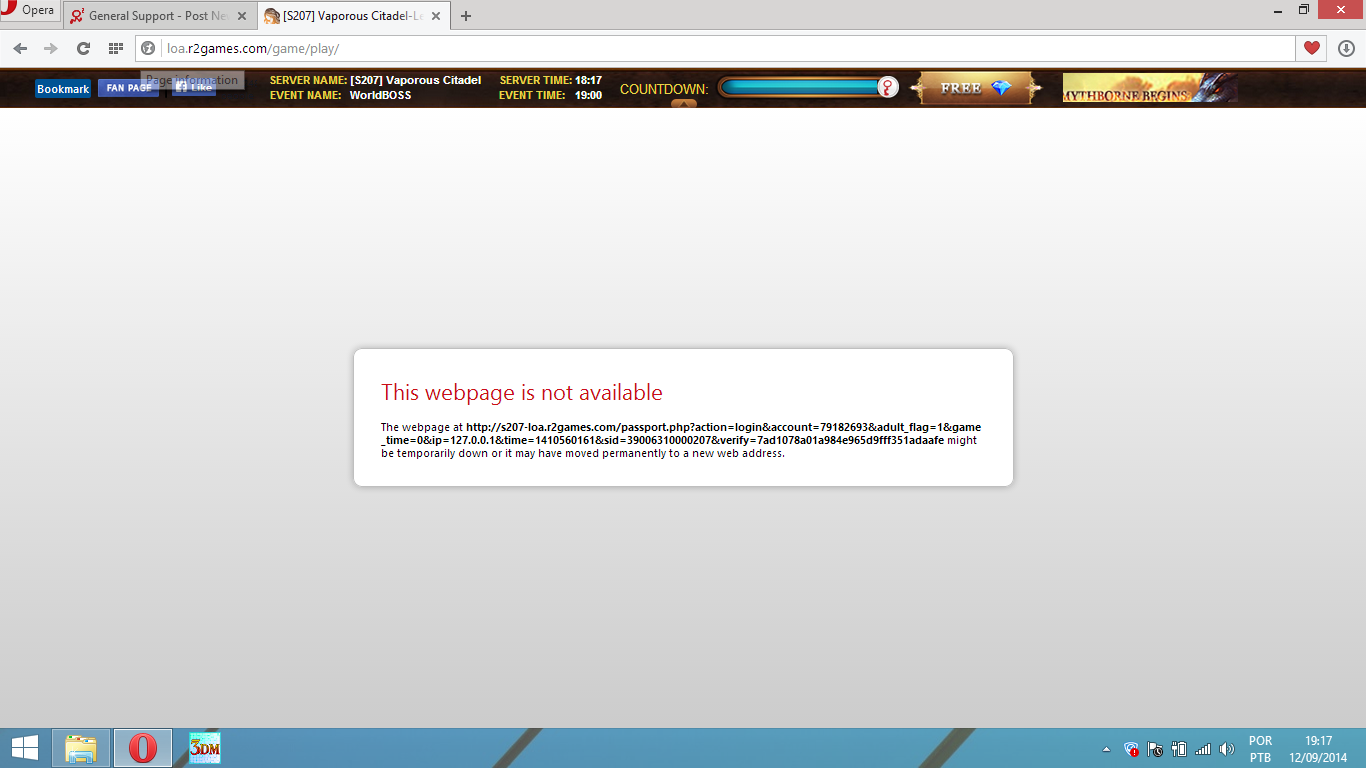The image size is (1366, 768).
Task: Expand the arrow below the countdown
Action: (x=683, y=103)
